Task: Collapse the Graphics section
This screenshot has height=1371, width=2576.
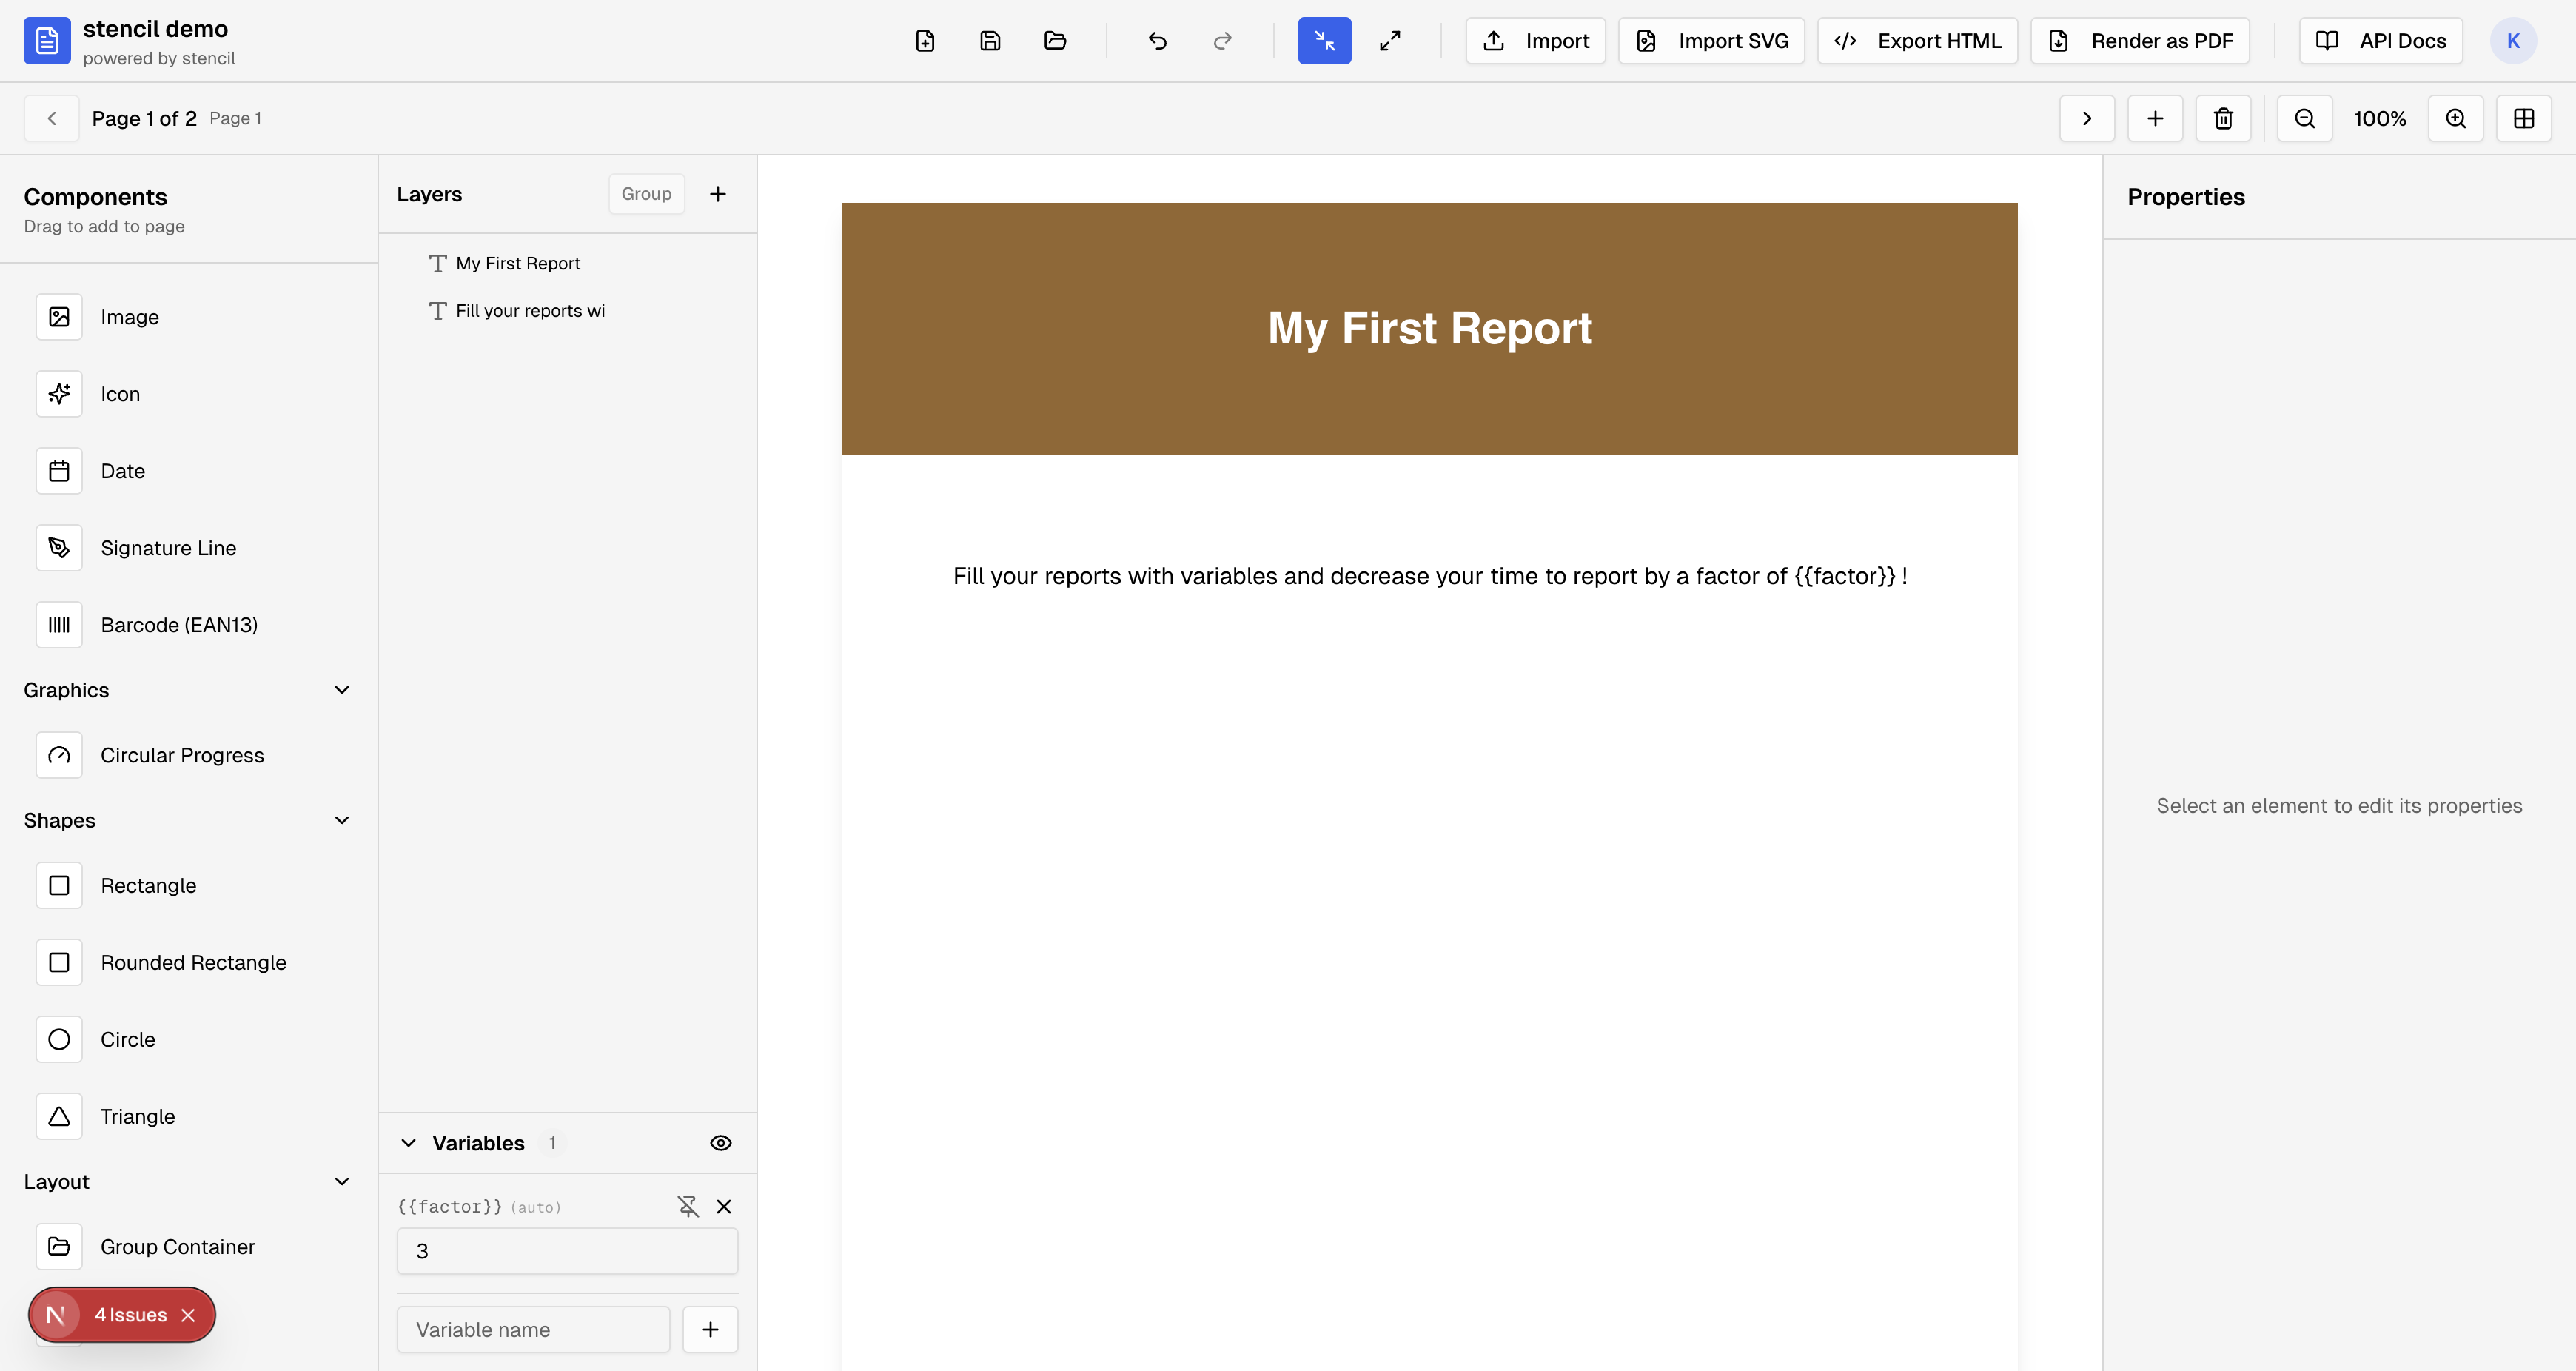Action: click(342, 689)
